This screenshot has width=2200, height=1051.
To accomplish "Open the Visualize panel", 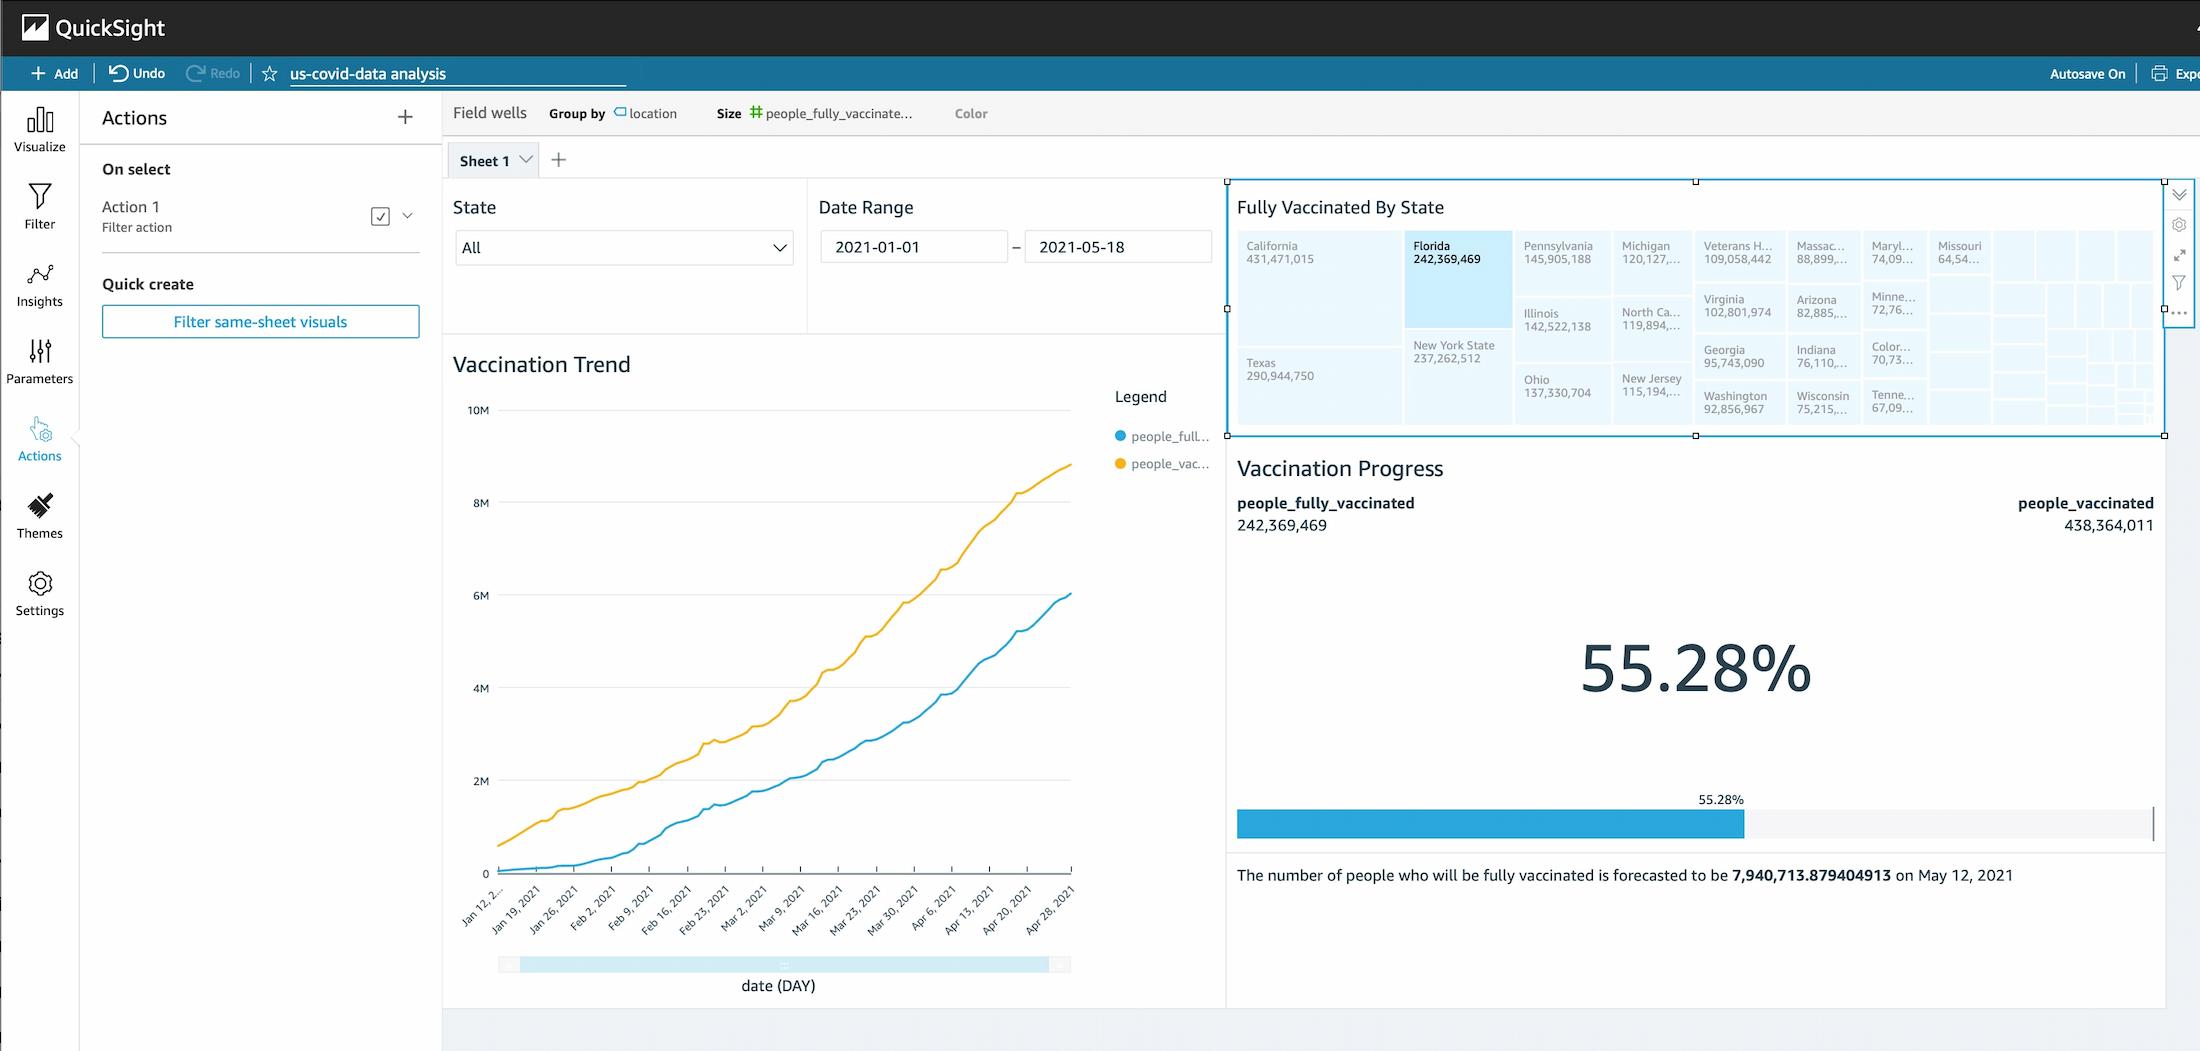I will coord(39,130).
